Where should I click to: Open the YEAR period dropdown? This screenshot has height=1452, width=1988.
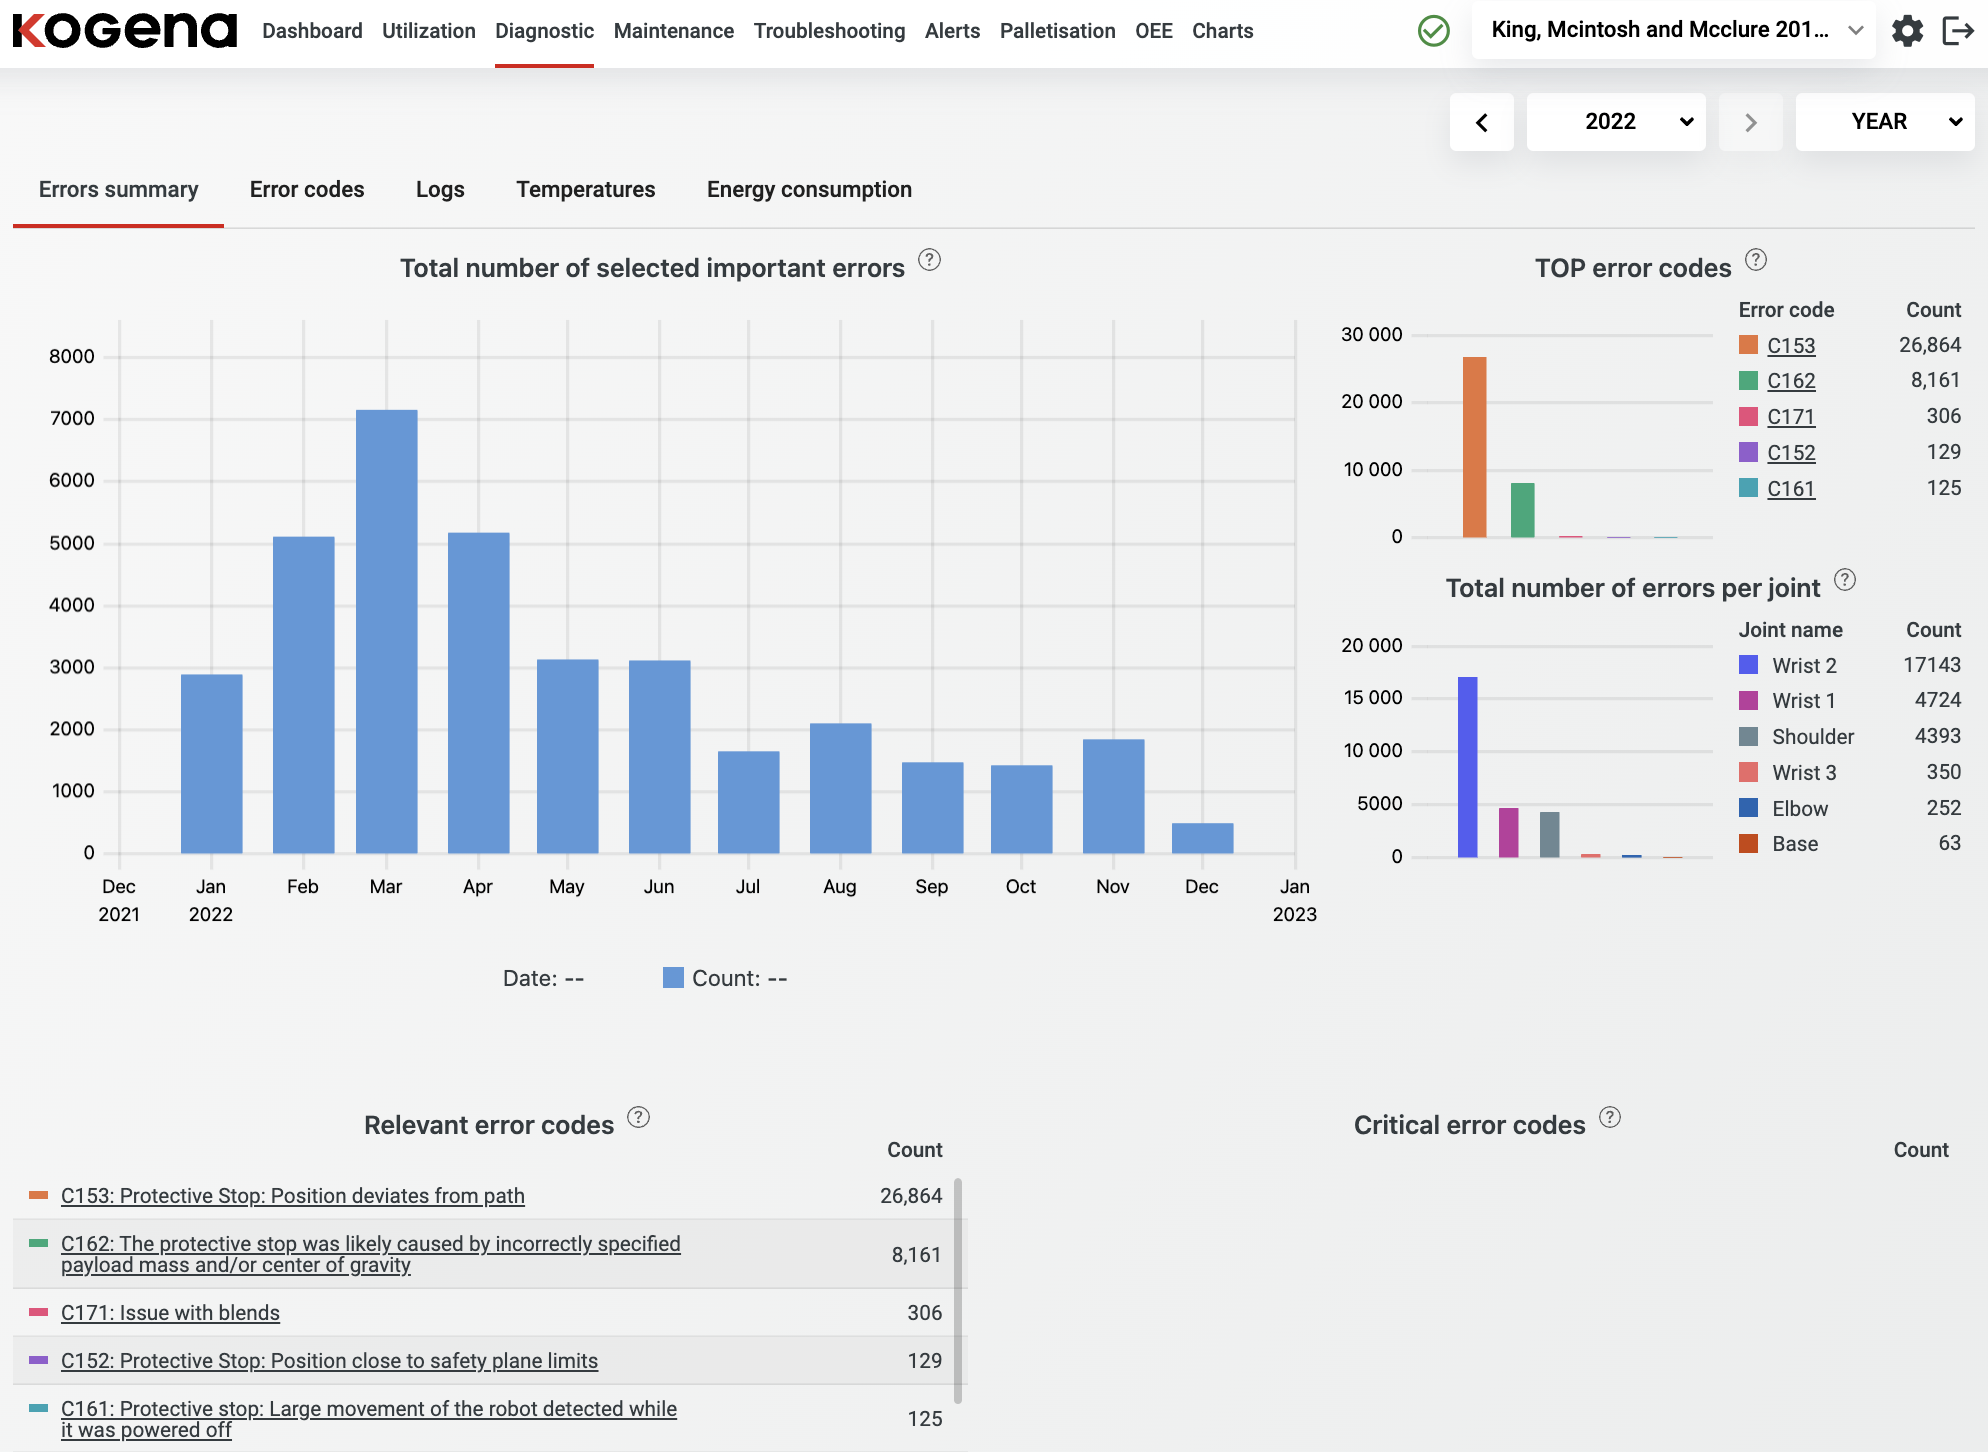1884,122
